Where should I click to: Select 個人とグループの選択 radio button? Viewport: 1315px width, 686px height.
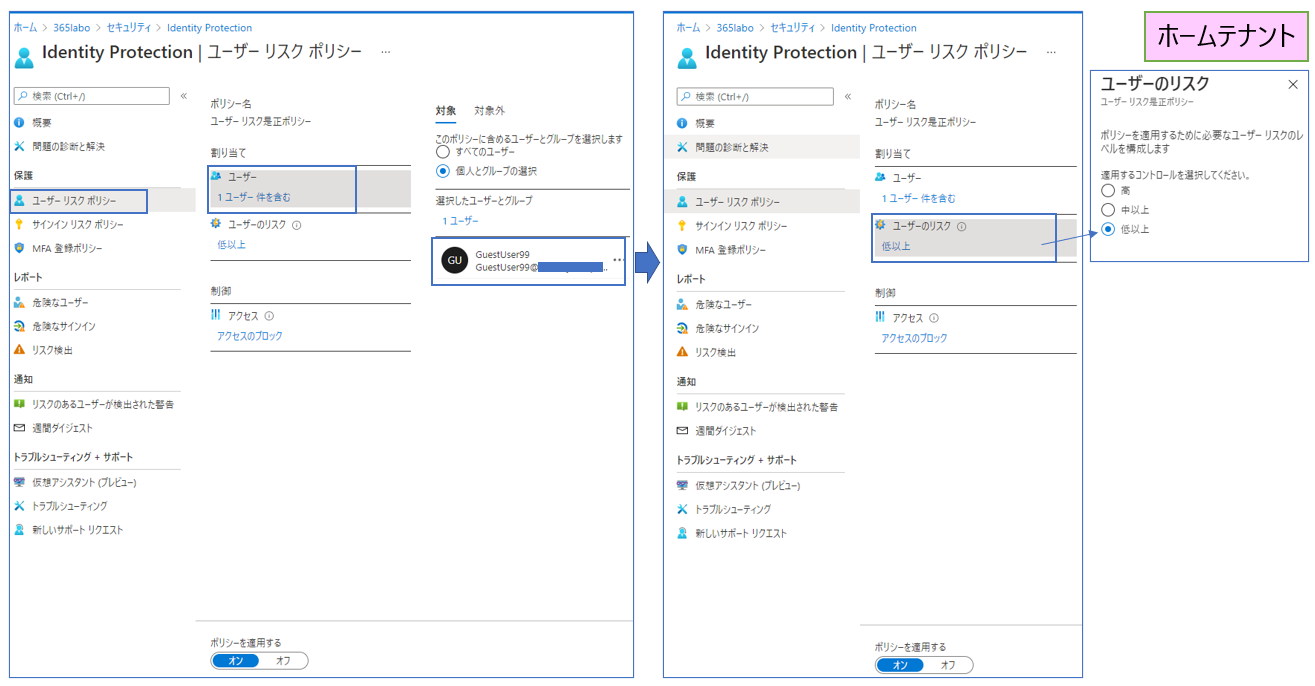click(x=443, y=170)
